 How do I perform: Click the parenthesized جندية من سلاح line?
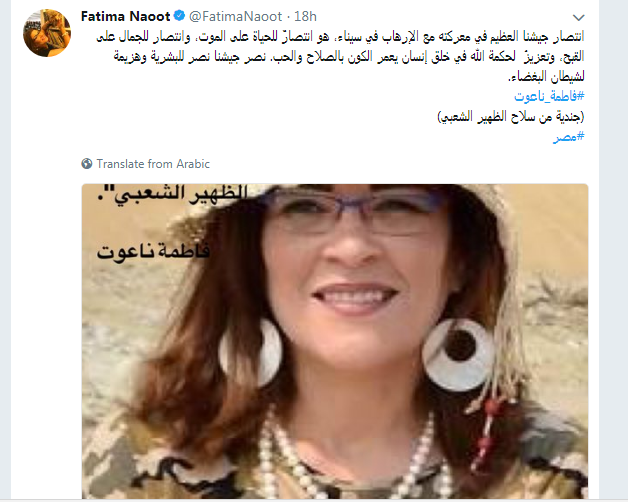click(x=511, y=117)
